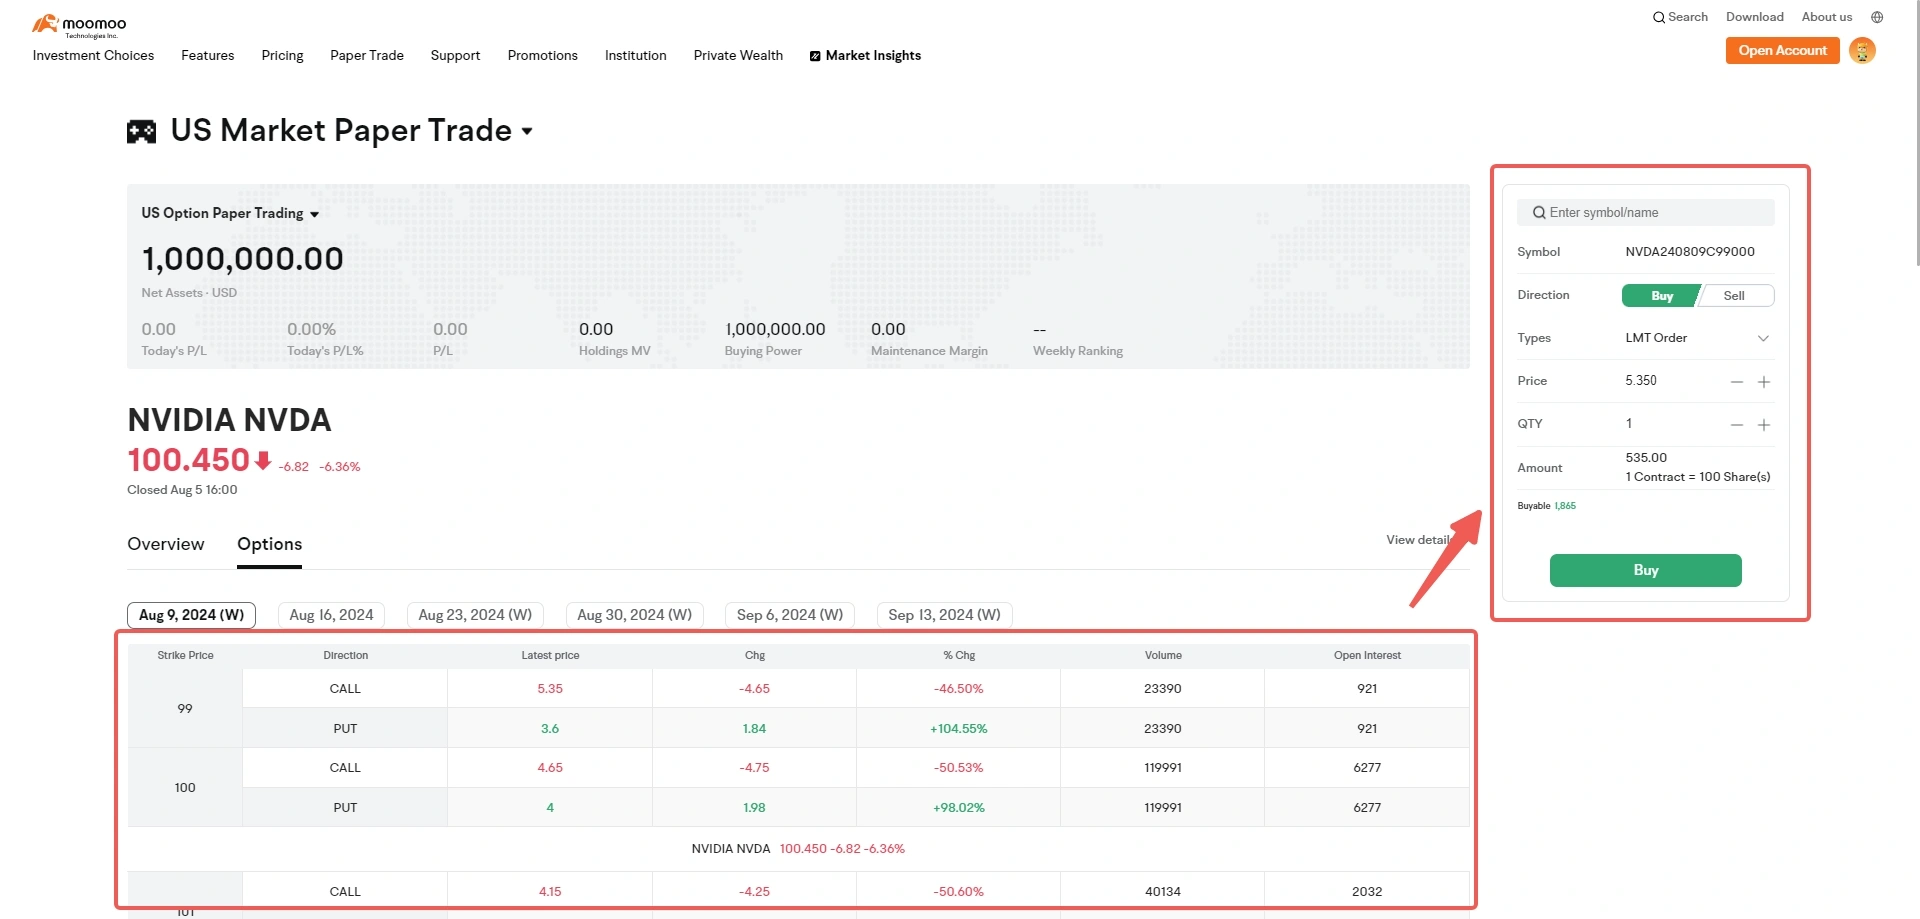Increase quantity with the QTY plus
Viewport: 1920px width, 919px height.
[1764, 425]
